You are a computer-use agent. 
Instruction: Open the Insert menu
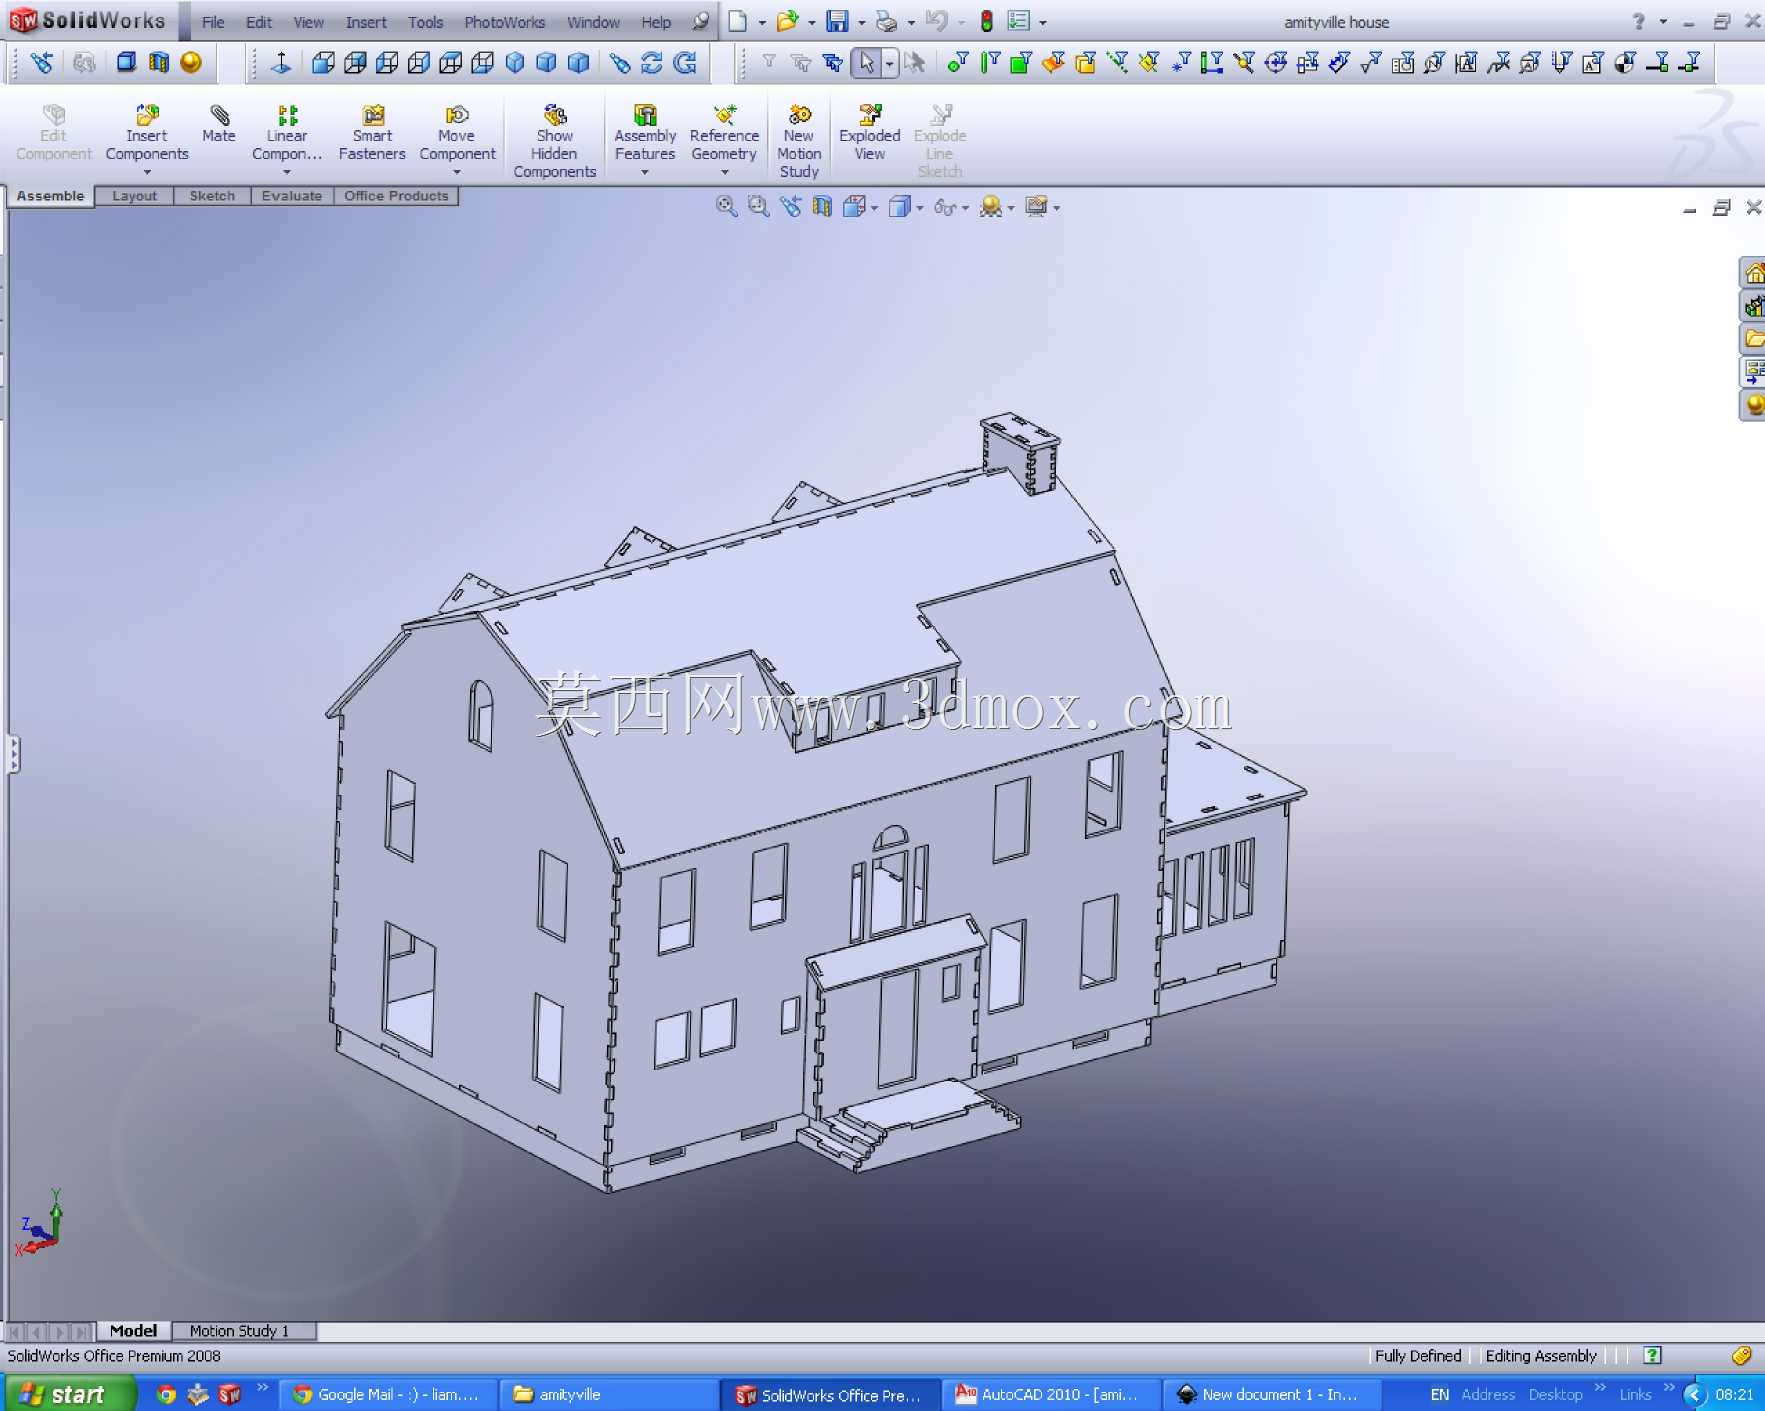366,22
